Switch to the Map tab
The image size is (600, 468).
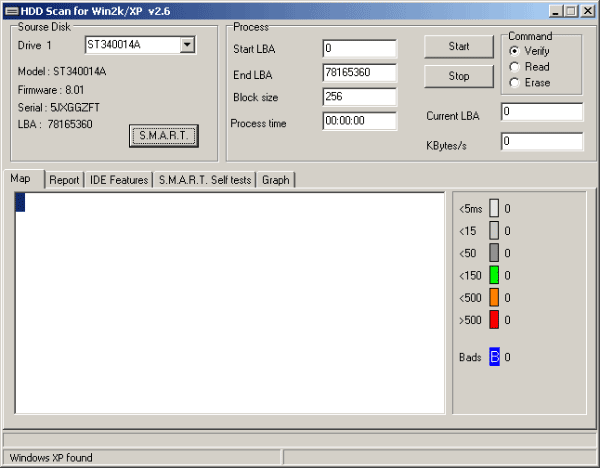coord(24,179)
